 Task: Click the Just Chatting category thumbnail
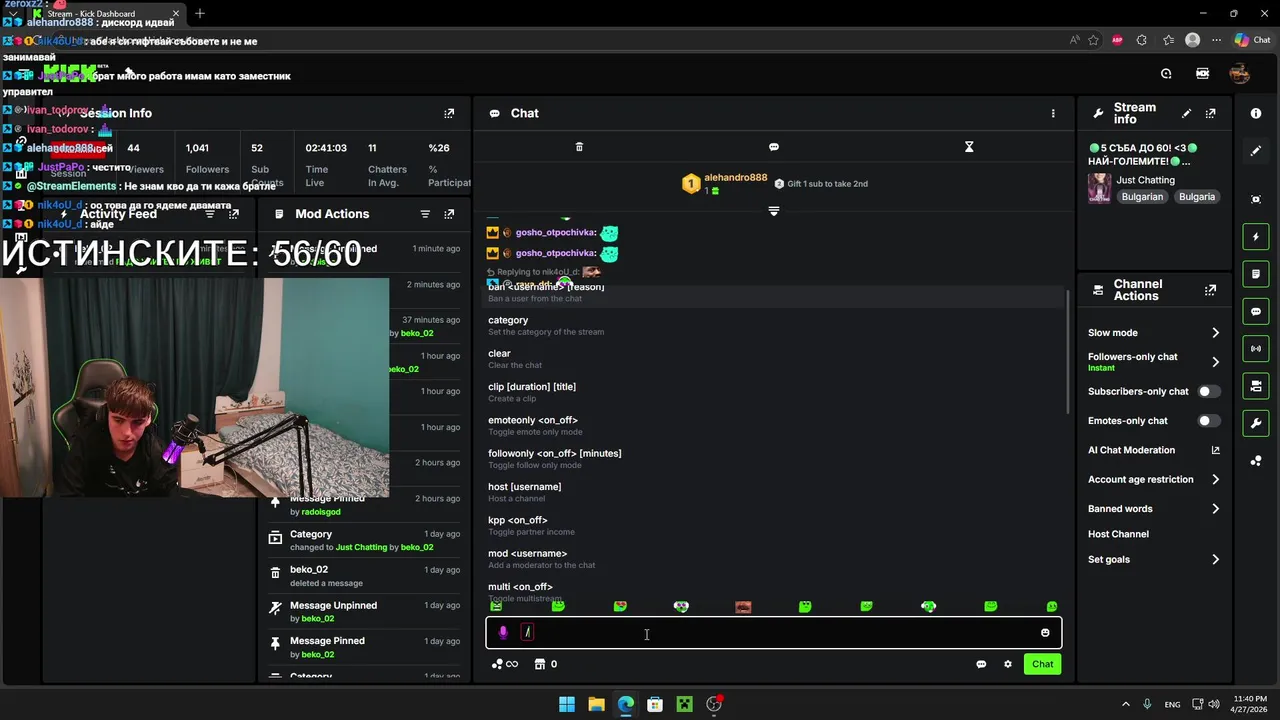click(x=1100, y=188)
